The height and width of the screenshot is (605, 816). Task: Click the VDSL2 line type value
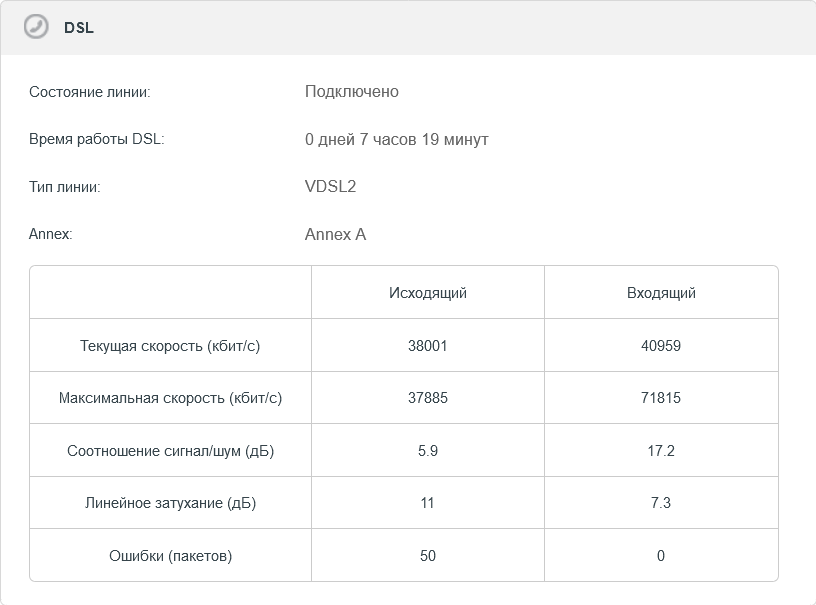coord(331,187)
